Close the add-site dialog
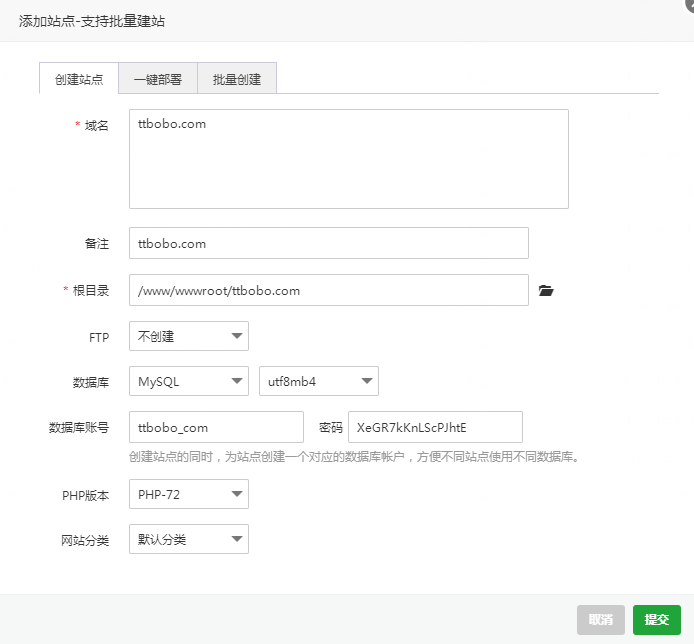Image resolution: width=694 pixels, height=644 pixels. [689, 4]
